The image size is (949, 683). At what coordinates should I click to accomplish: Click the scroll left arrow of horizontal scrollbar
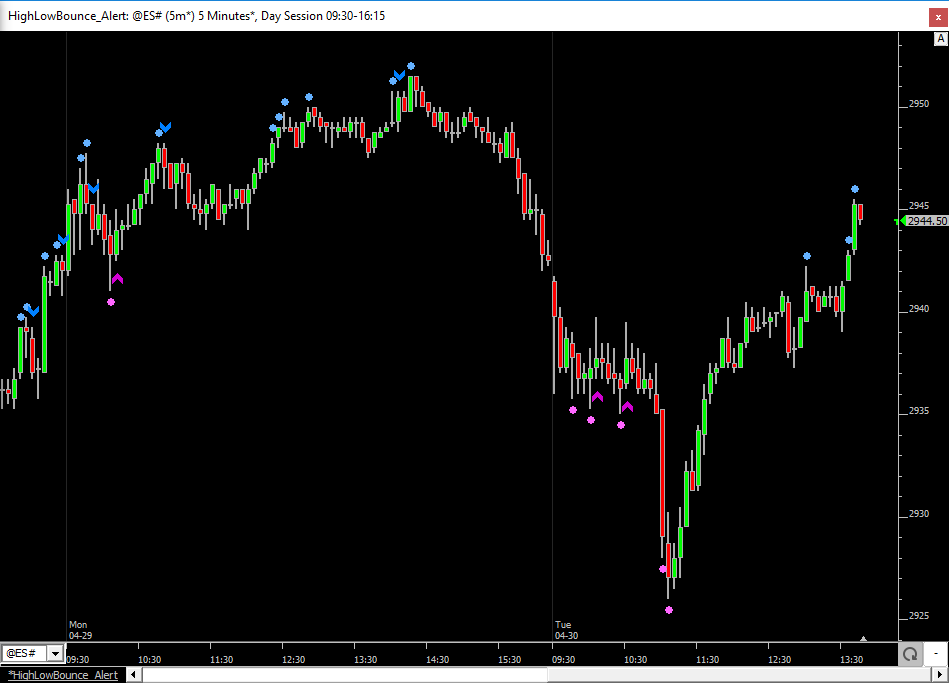coord(134,675)
